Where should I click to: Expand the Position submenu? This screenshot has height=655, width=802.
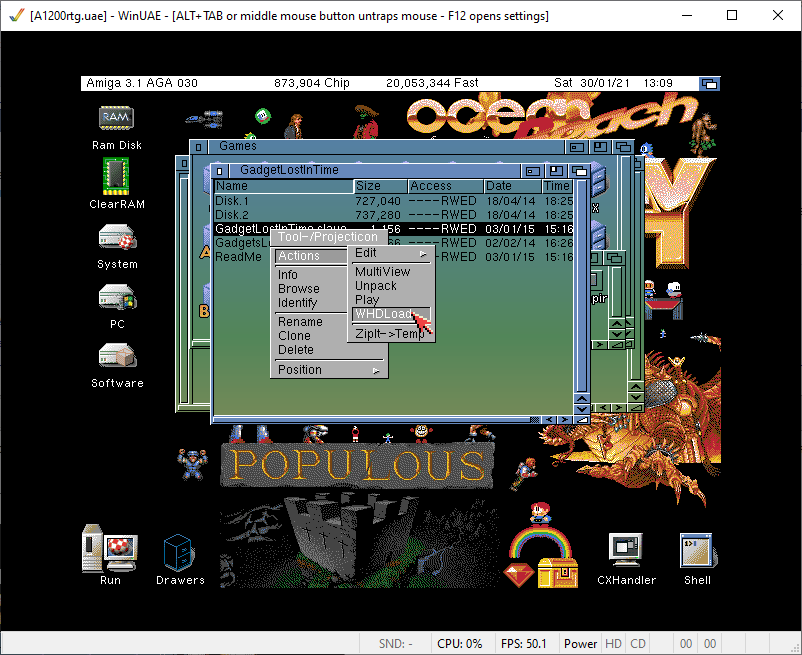pyautogui.click(x=328, y=370)
